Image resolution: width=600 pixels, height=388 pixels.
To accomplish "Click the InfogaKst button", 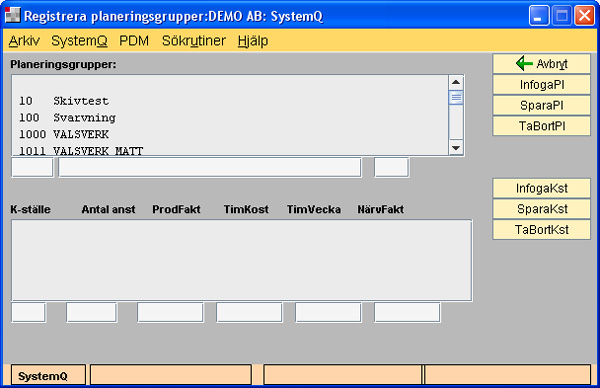I will (x=541, y=188).
